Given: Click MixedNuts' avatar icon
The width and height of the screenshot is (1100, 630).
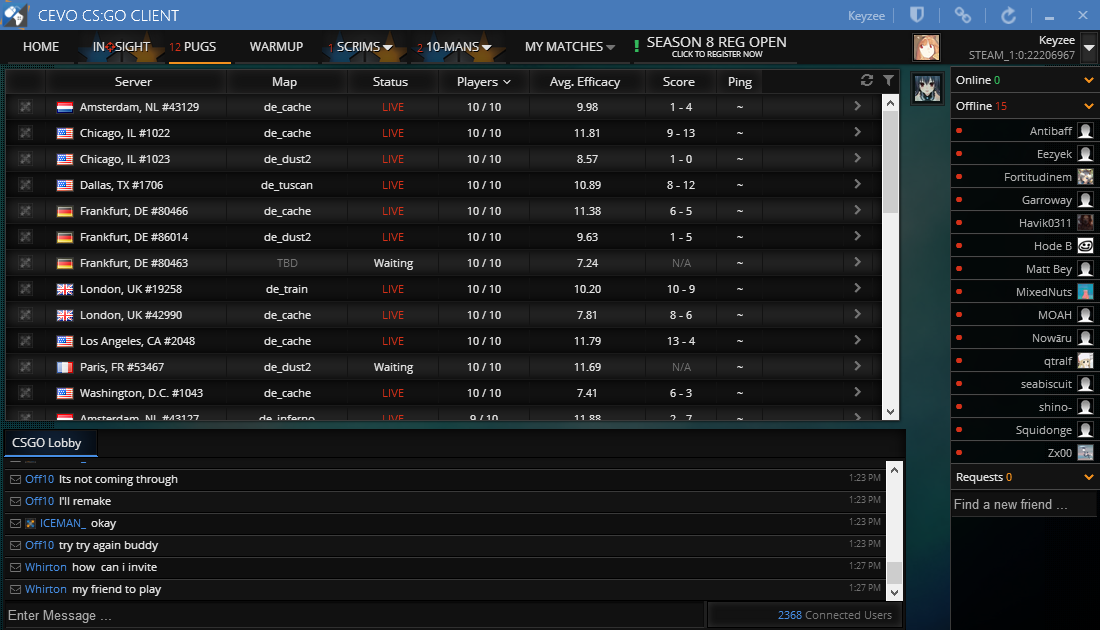Looking at the screenshot, I should pos(1085,292).
